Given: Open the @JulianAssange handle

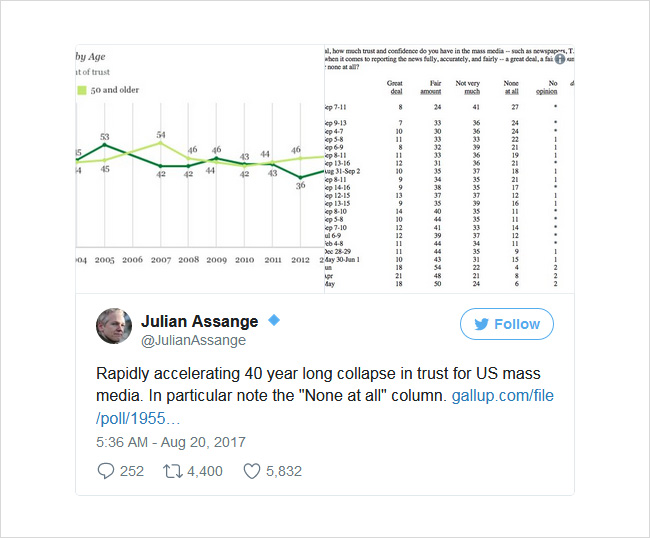Looking at the screenshot, I should coord(193,340).
